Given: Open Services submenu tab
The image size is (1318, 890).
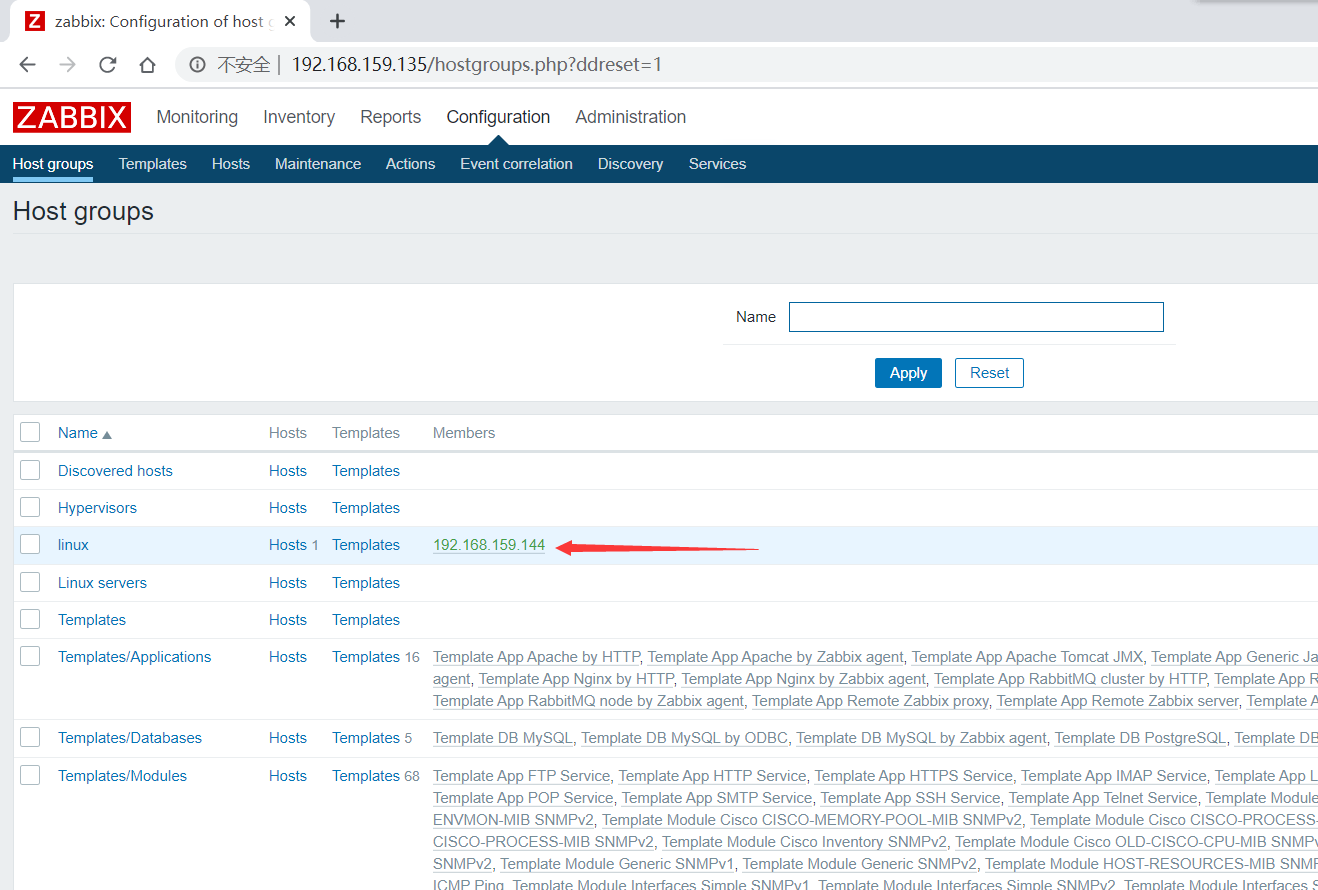Looking at the screenshot, I should (x=717, y=164).
